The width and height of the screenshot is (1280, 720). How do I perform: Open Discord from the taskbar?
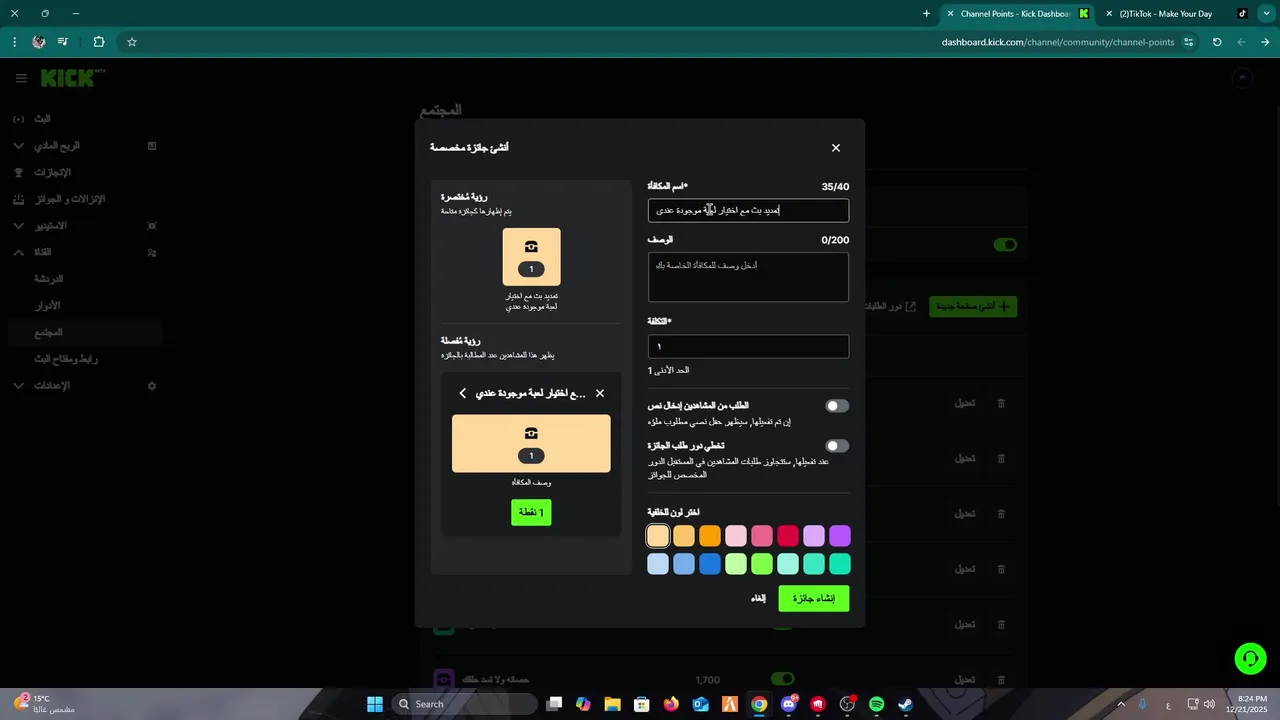click(789, 704)
